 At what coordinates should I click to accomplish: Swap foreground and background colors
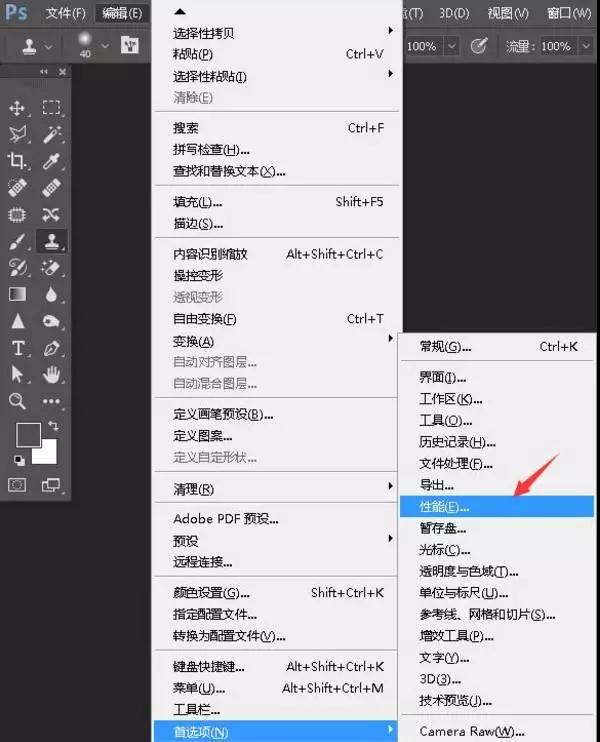(x=53, y=427)
